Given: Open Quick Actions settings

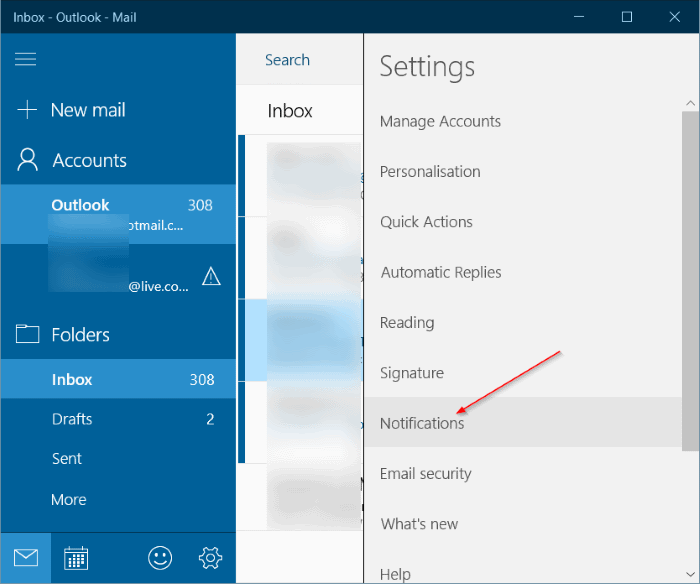Looking at the screenshot, I should (426, 222).
